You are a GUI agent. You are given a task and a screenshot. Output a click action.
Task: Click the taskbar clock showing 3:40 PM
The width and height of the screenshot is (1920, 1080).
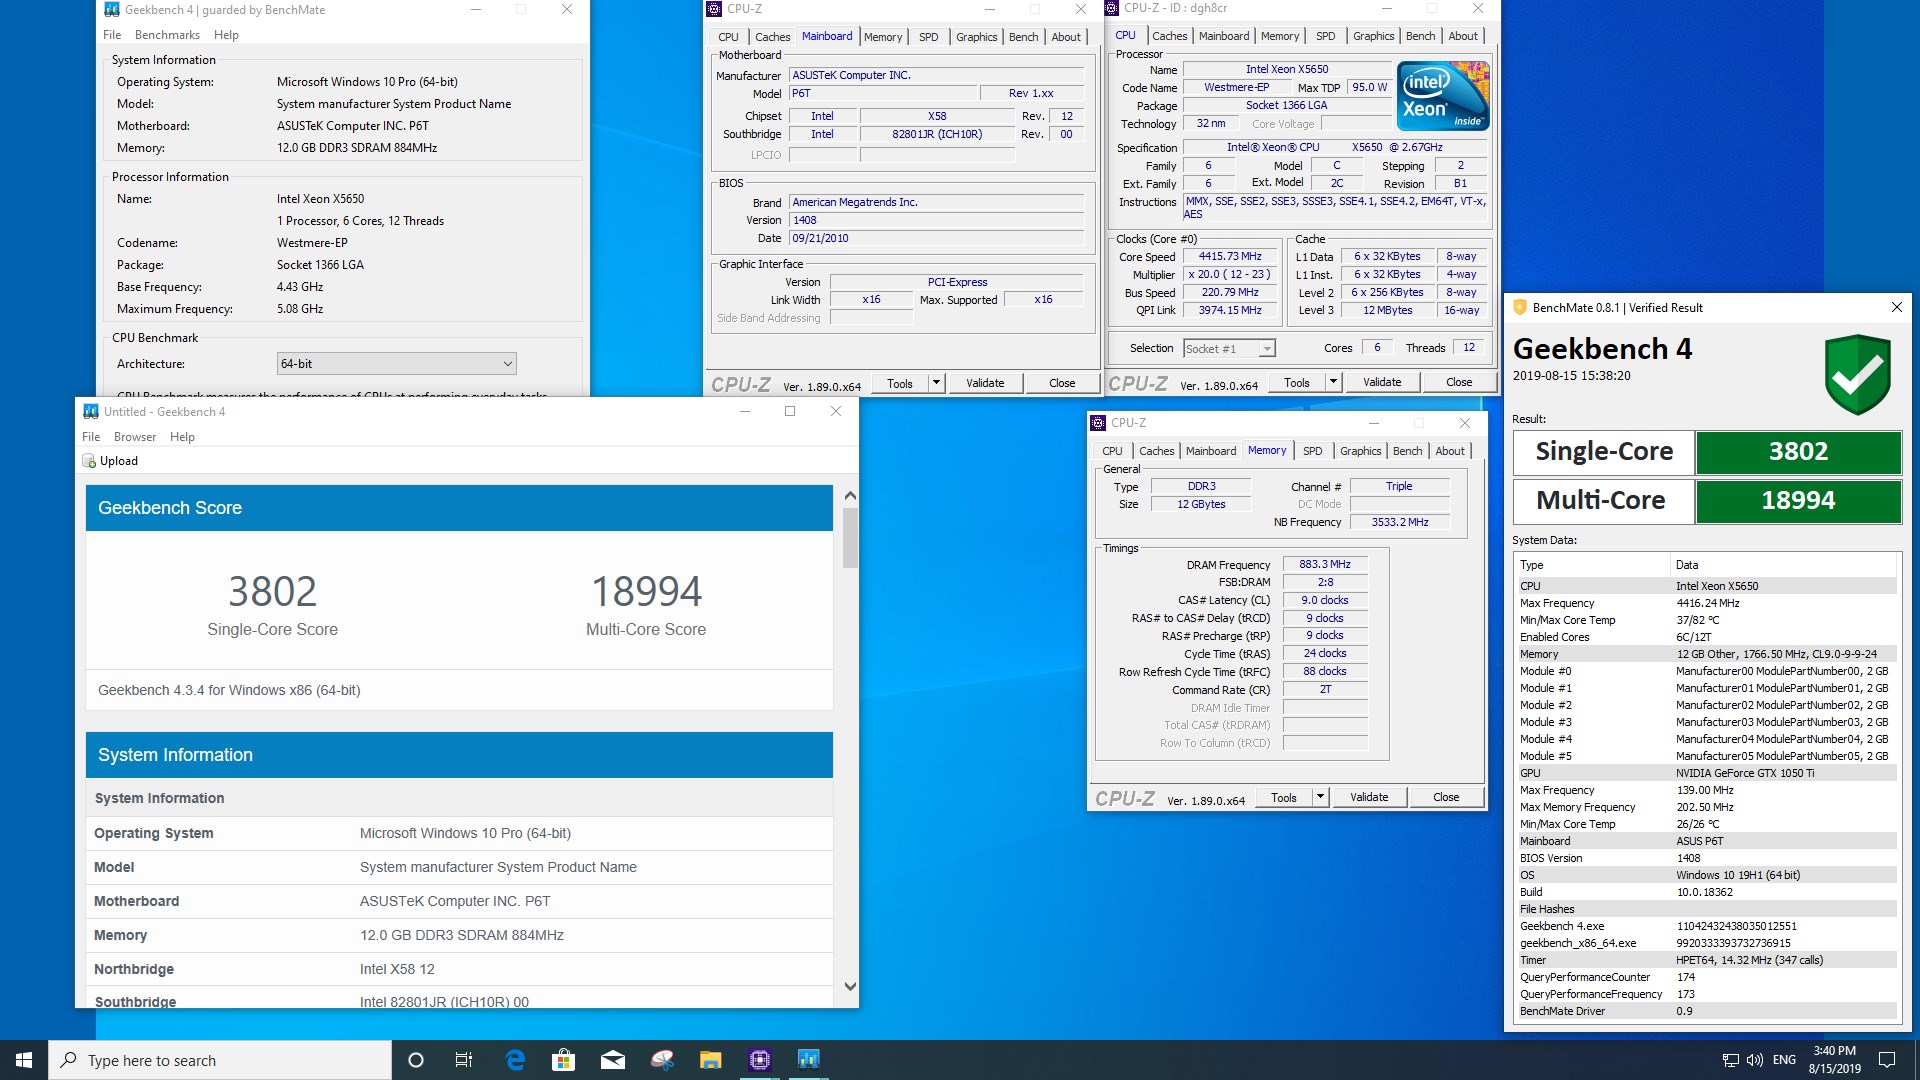click(1834, 1060)
